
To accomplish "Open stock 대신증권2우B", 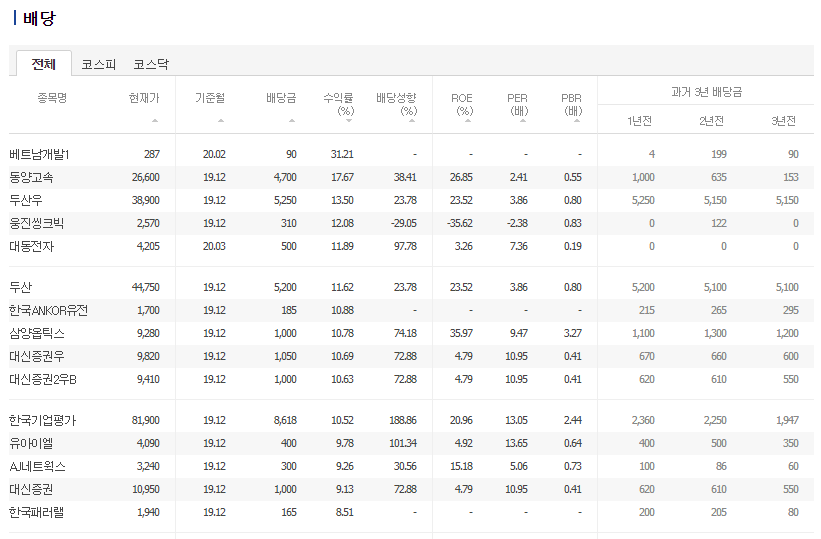I will (43, 380).
